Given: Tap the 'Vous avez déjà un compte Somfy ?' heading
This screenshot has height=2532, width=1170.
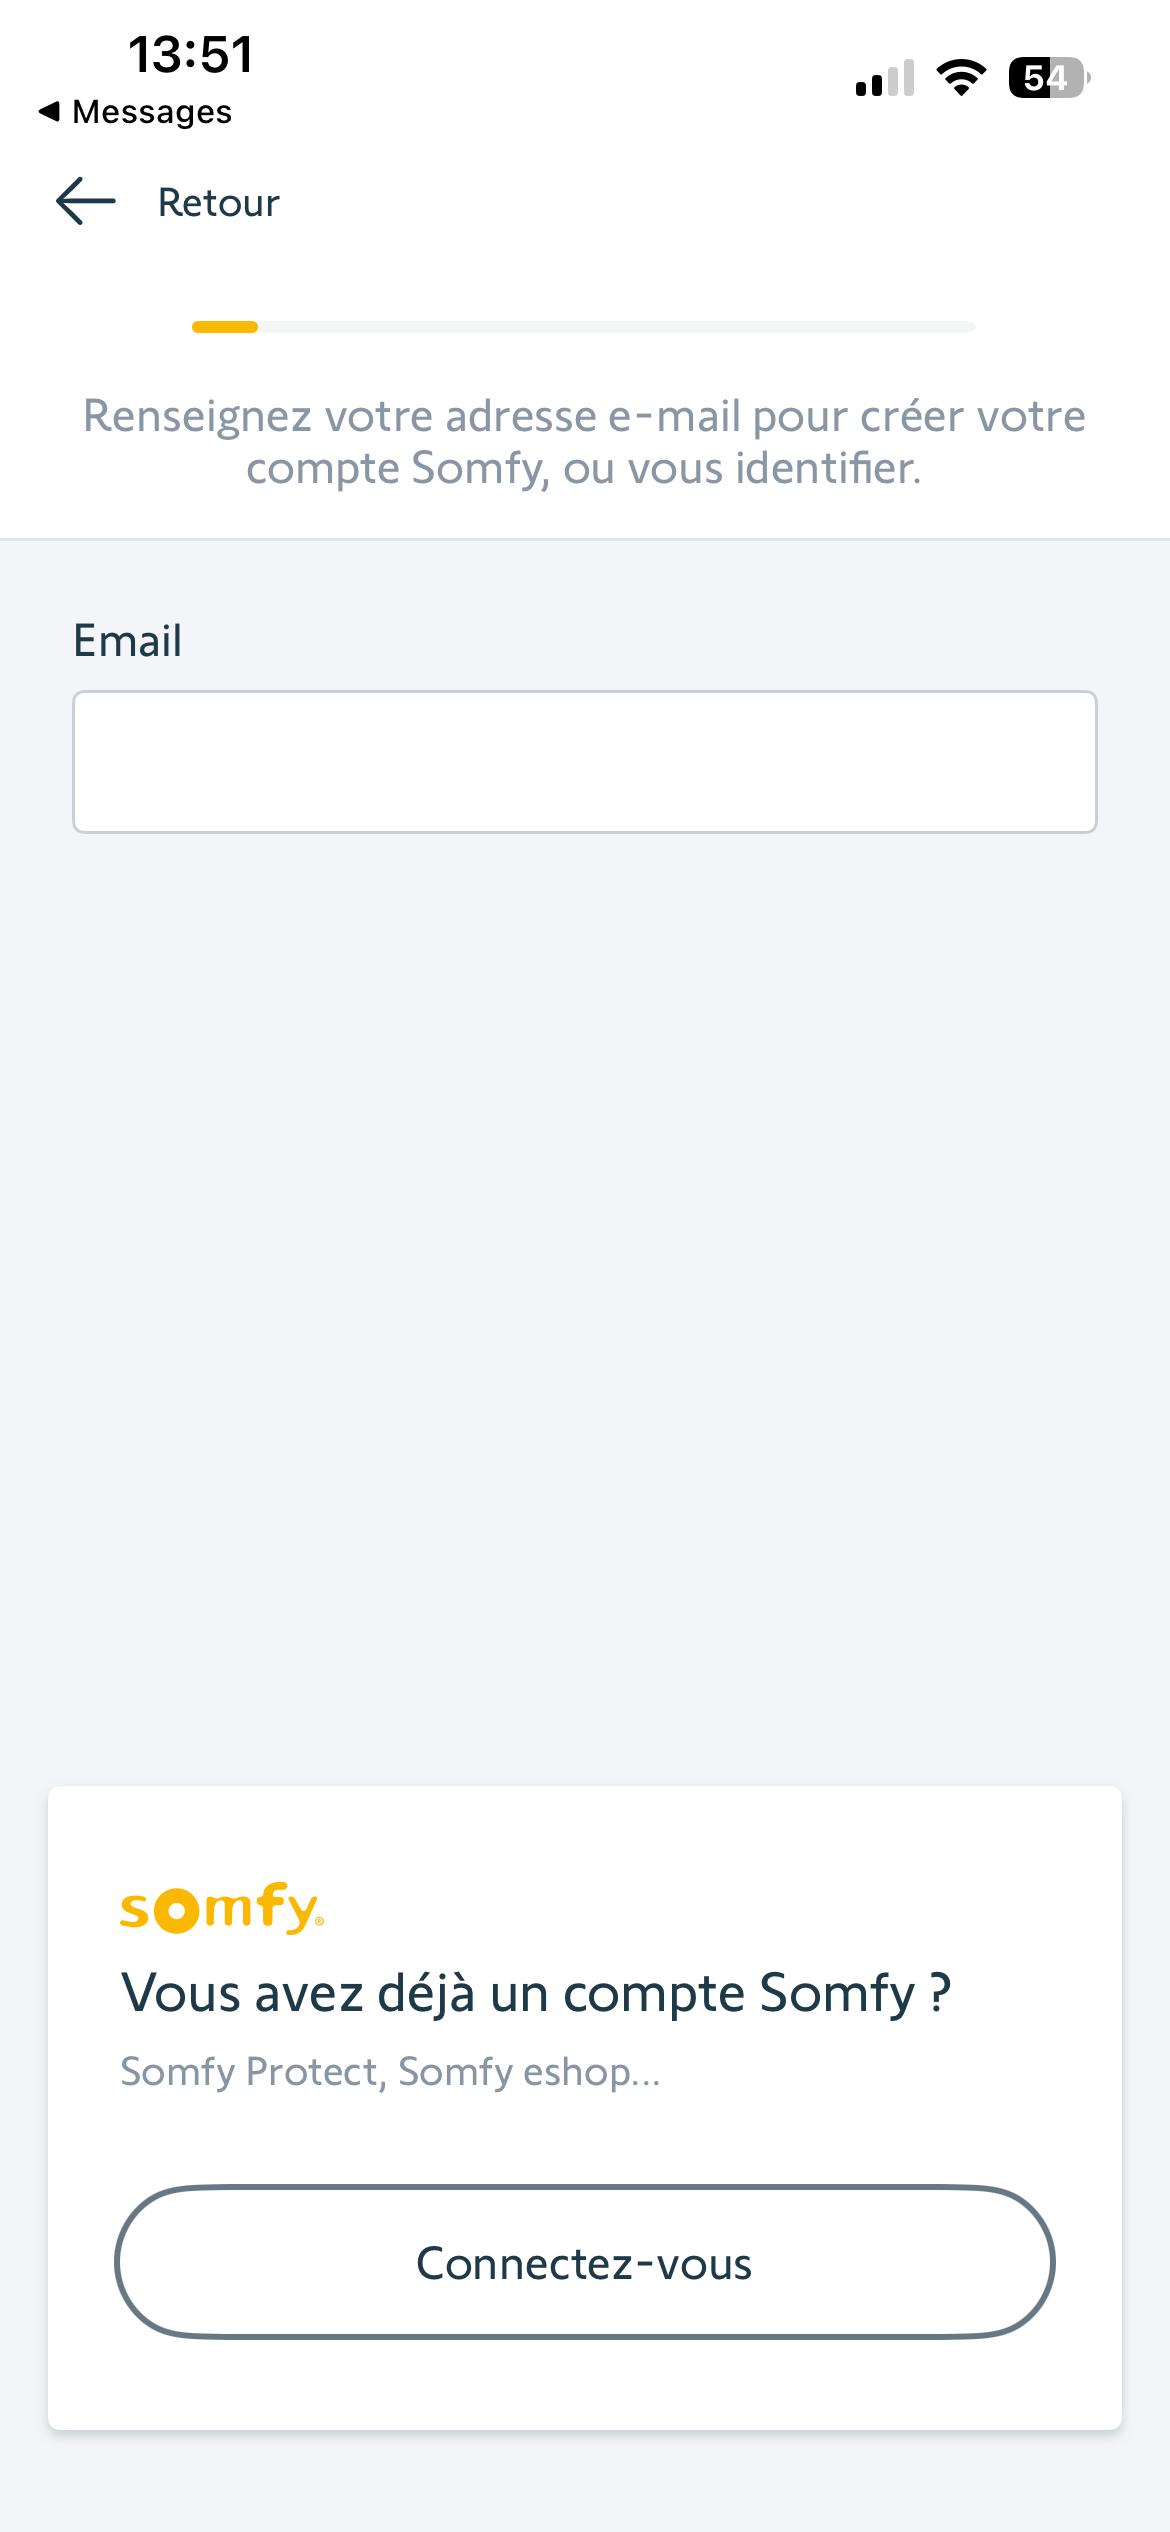Looking at the screenshot, I should tap(536, 1993).
